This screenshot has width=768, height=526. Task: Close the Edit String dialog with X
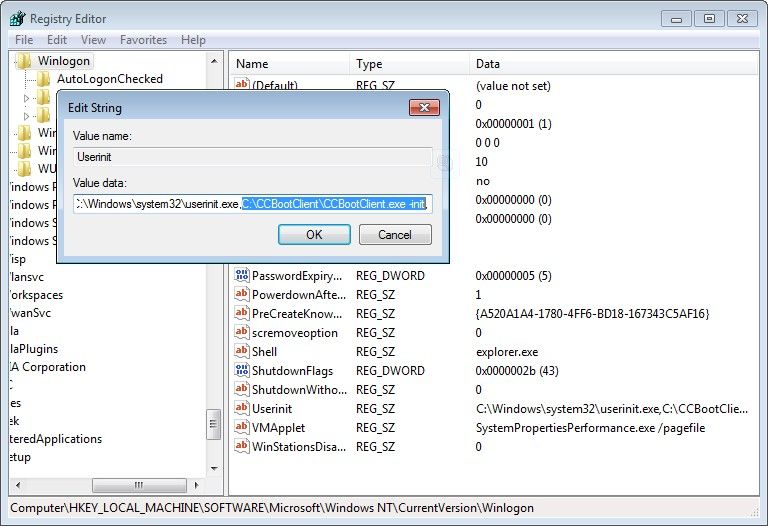tap(424, 107)
